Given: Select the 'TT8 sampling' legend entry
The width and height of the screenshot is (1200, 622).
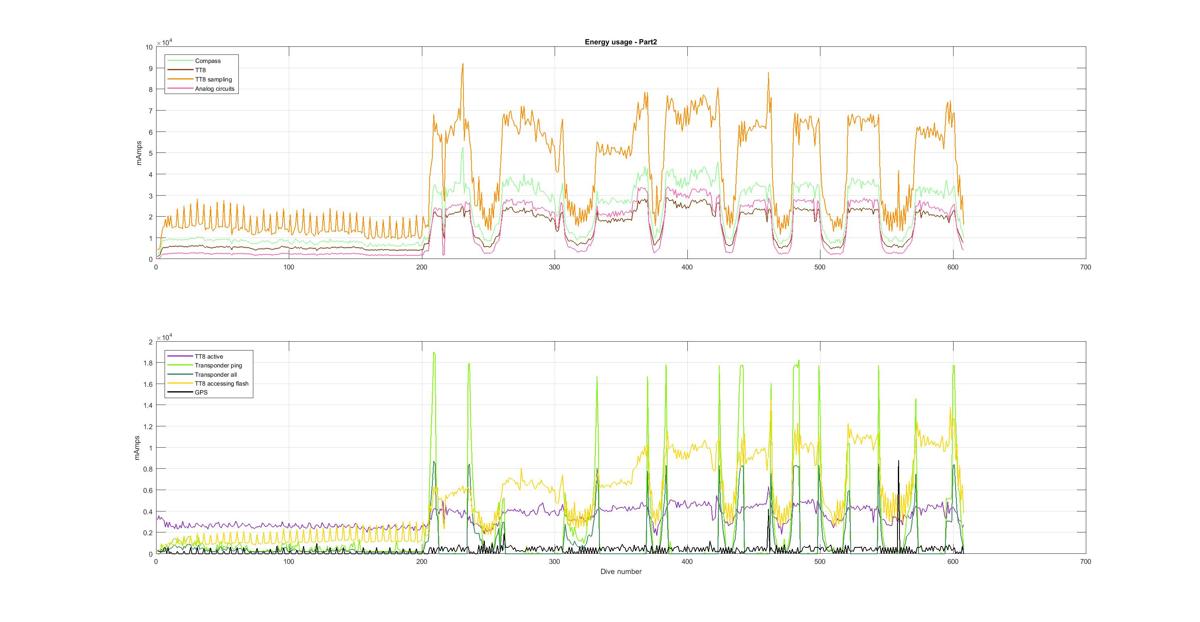Looking at the screenshot, I should (214, 79).
